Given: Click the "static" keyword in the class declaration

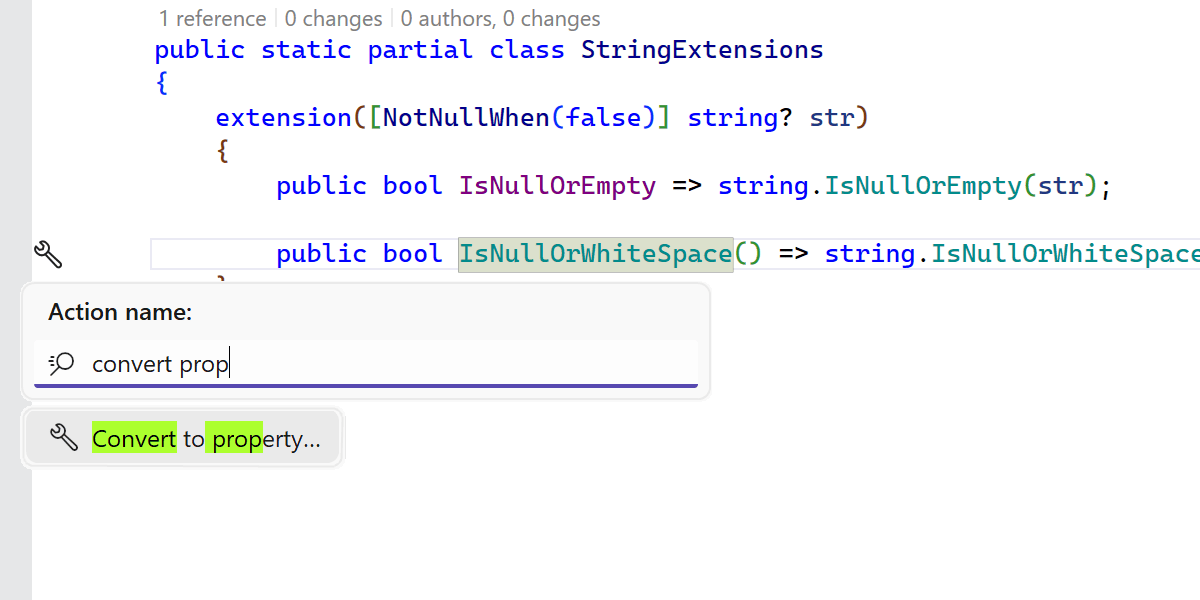Looking at the screenshot, I should tap(307, 50).
